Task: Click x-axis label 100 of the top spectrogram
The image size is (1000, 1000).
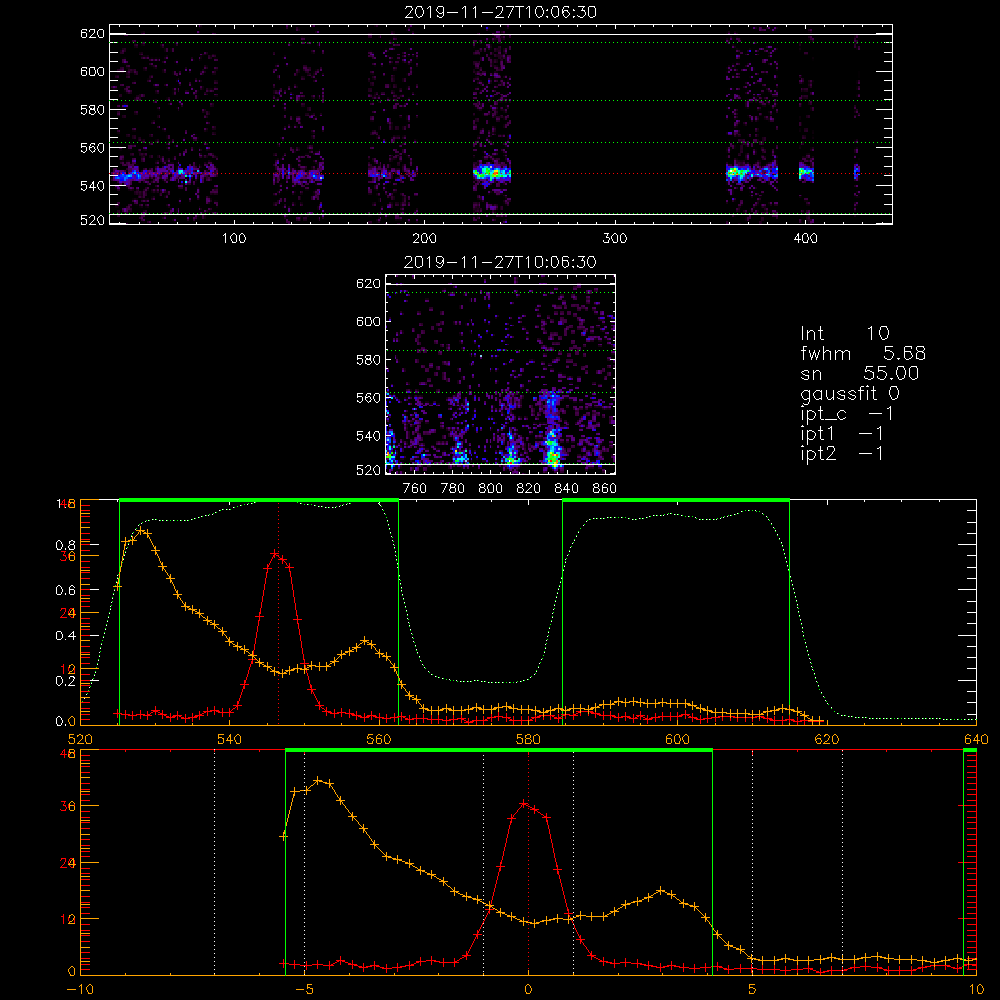Action: 234,239
